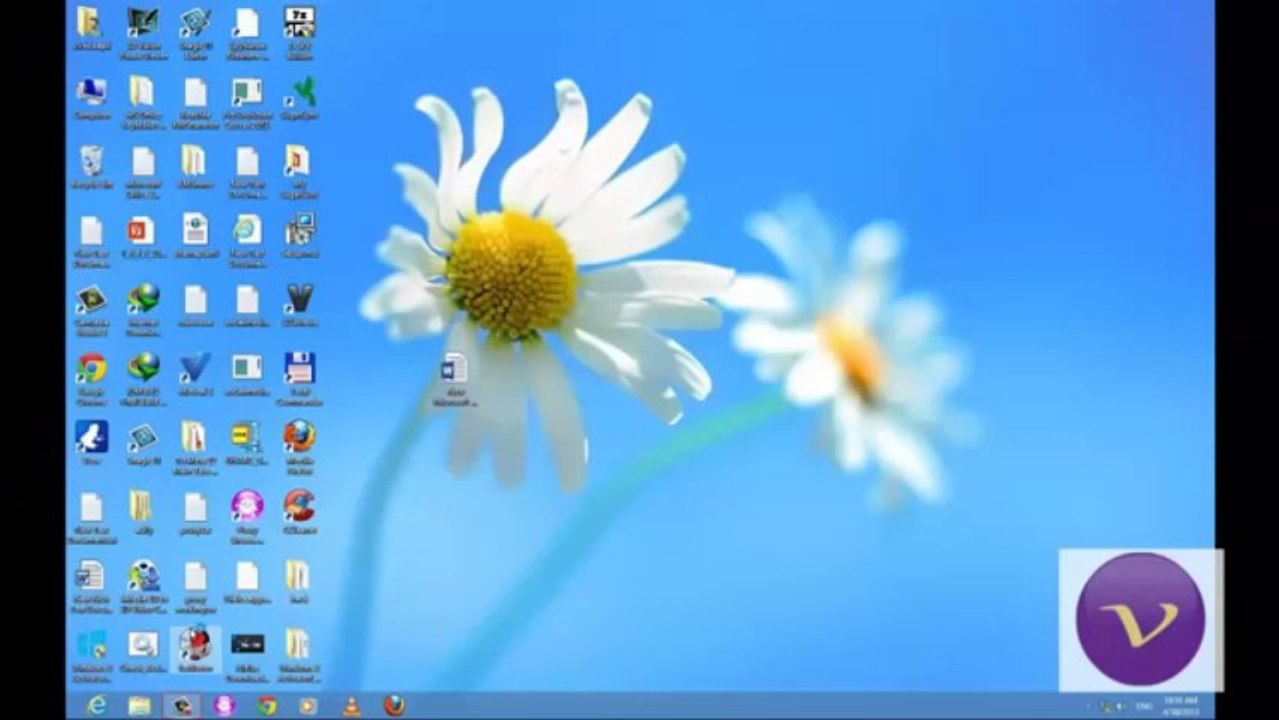1279x720 pixels.
Task: Open the clock and date in the tray
Action: coord(1181,706)
